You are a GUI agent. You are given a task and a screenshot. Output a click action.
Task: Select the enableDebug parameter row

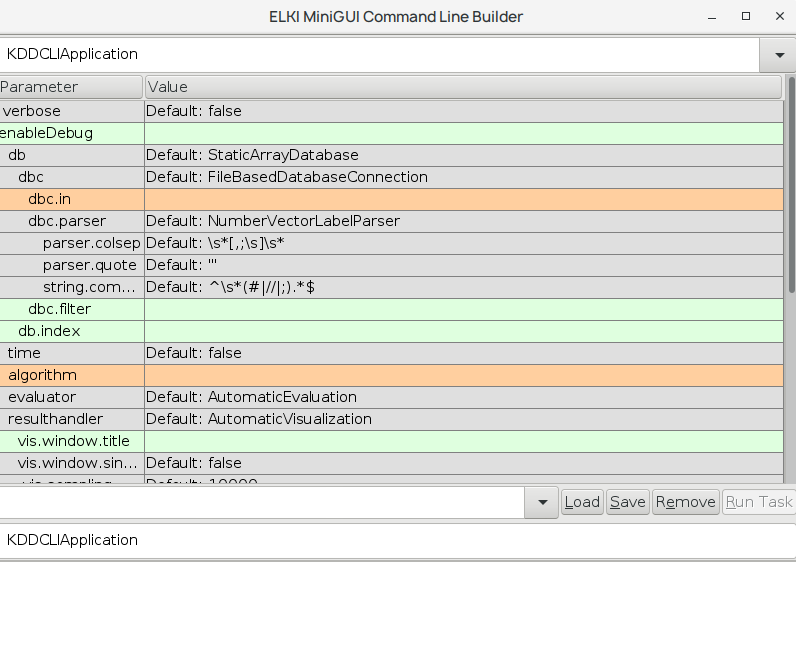(x=70, y=133)
